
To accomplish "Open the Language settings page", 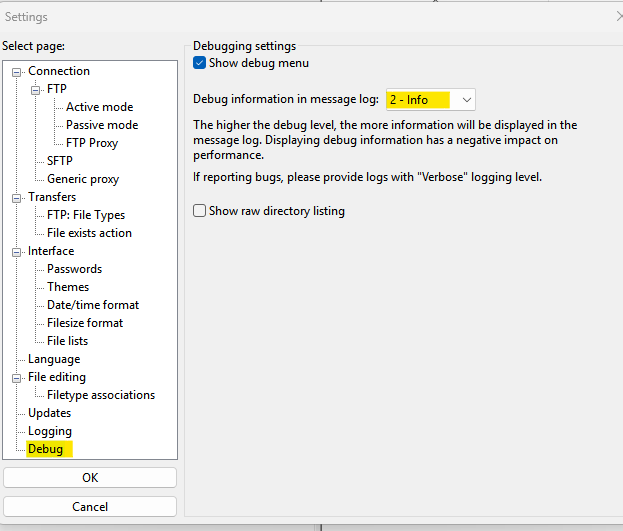I will 54,359.
